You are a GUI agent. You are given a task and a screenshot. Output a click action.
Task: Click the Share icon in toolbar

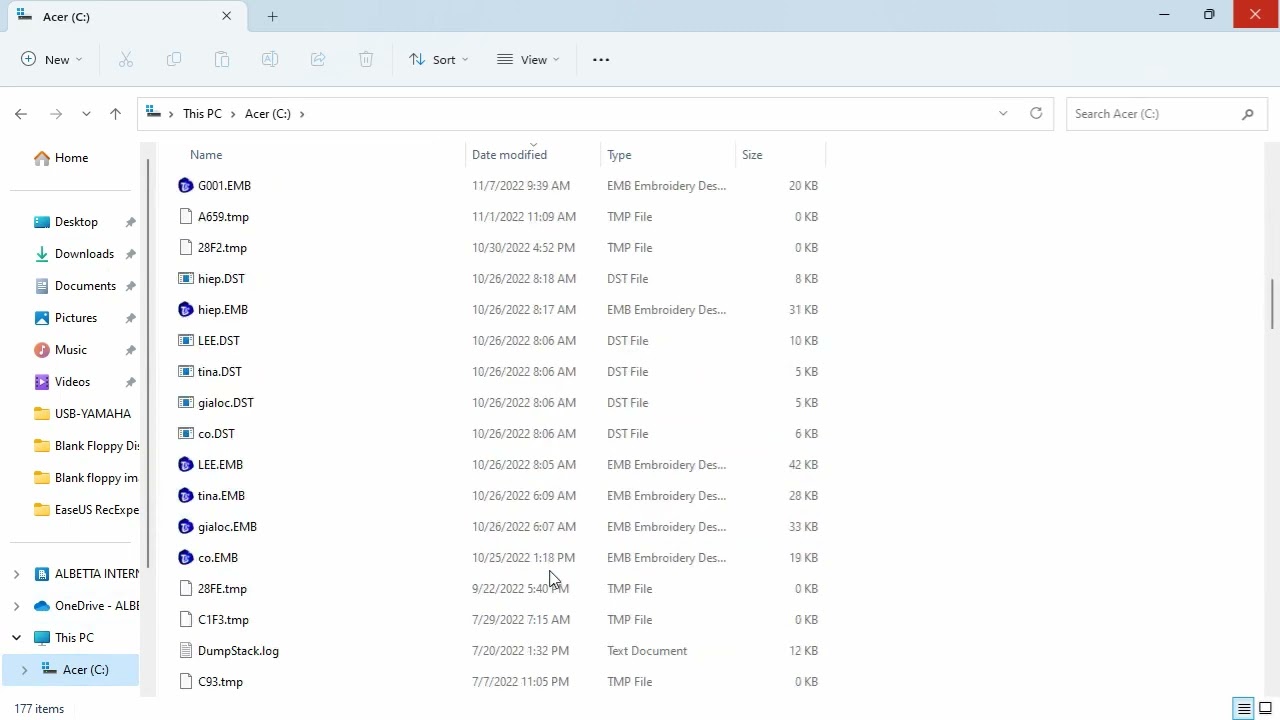point(318,60)
